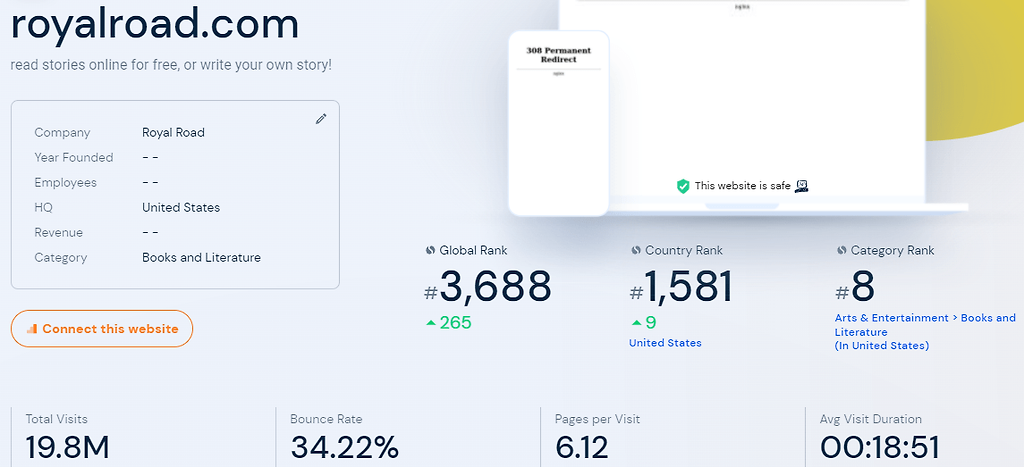The height and width of the screenshot is (467, 1024).
Task: Click the Country Rank info icon
Action: point(636,250)
